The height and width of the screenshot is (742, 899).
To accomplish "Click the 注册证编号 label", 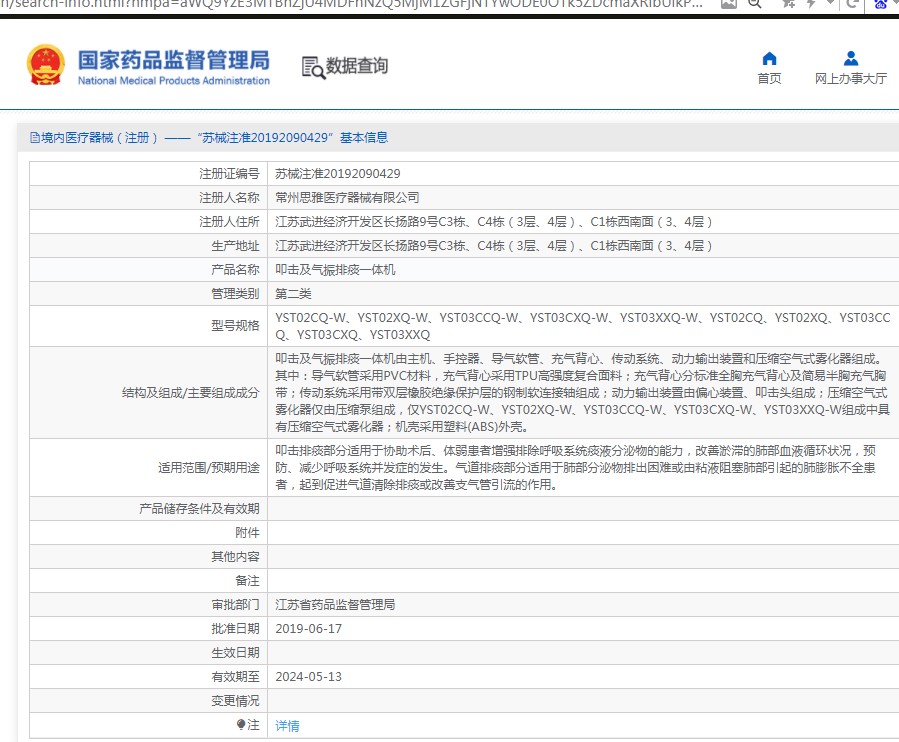I will pos(229,174).
